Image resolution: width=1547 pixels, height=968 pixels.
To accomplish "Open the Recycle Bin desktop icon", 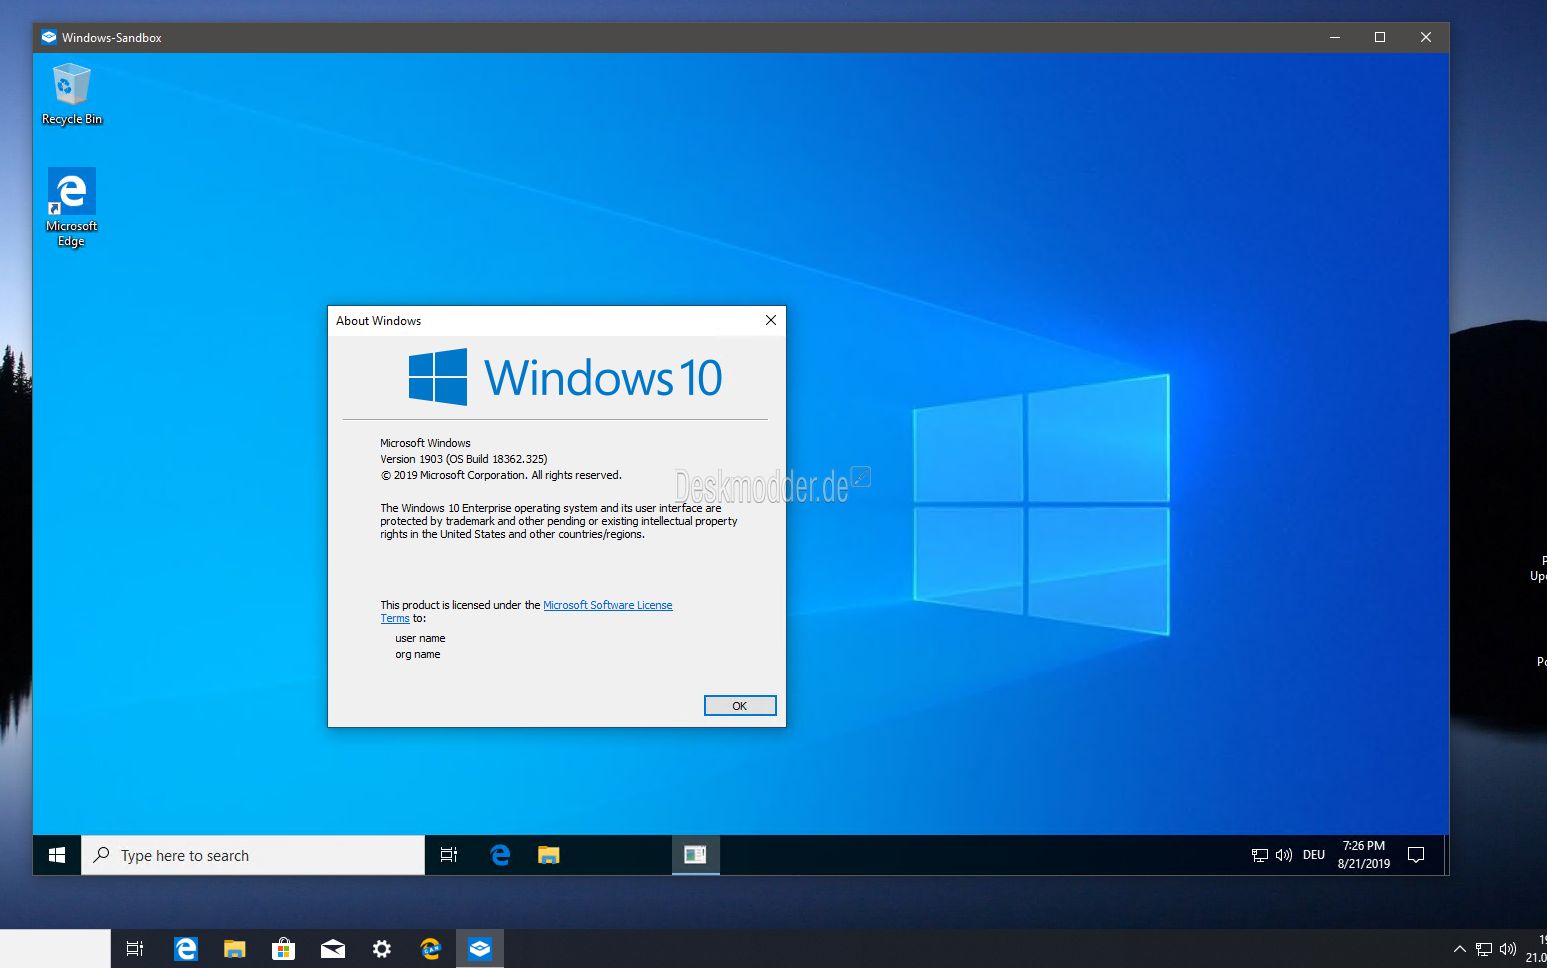I will coord(71,95).
